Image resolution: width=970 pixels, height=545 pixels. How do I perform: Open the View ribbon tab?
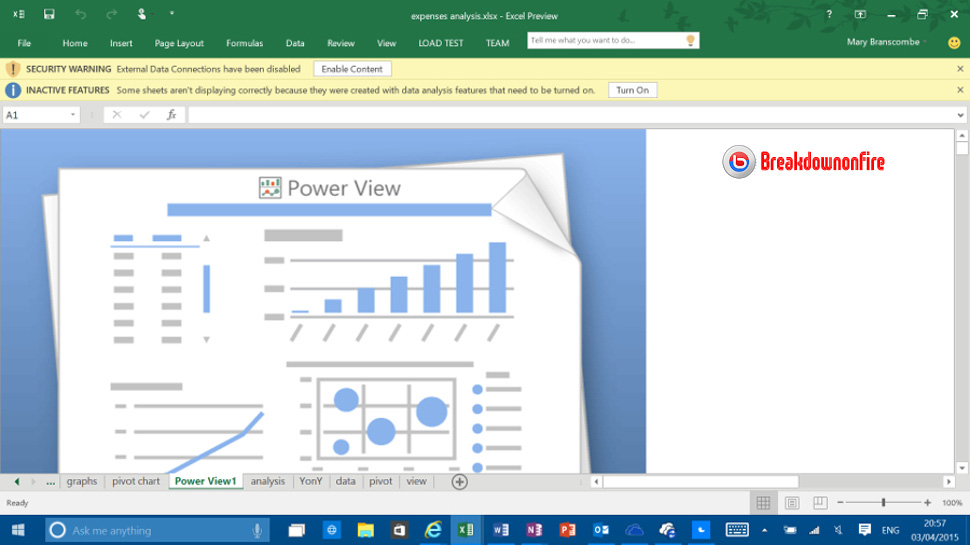pyautogui.click(x=387, y=43)
